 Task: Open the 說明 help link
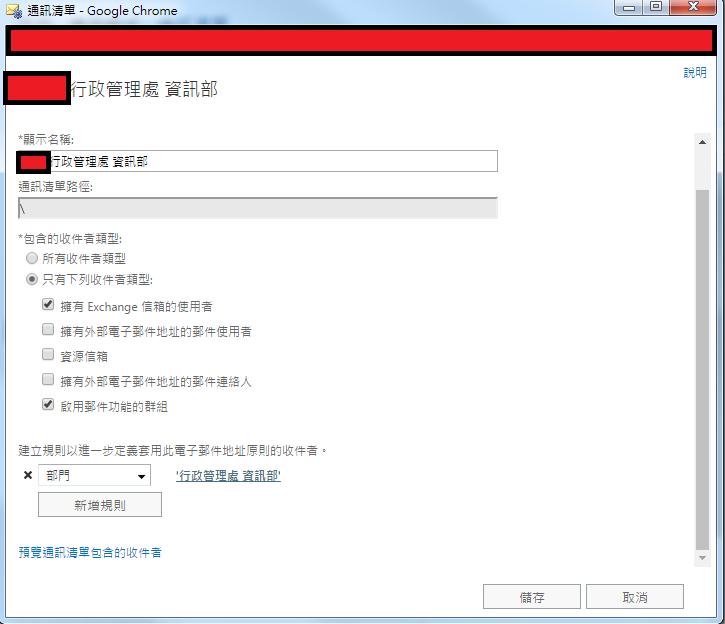click(x=695, y=73)
